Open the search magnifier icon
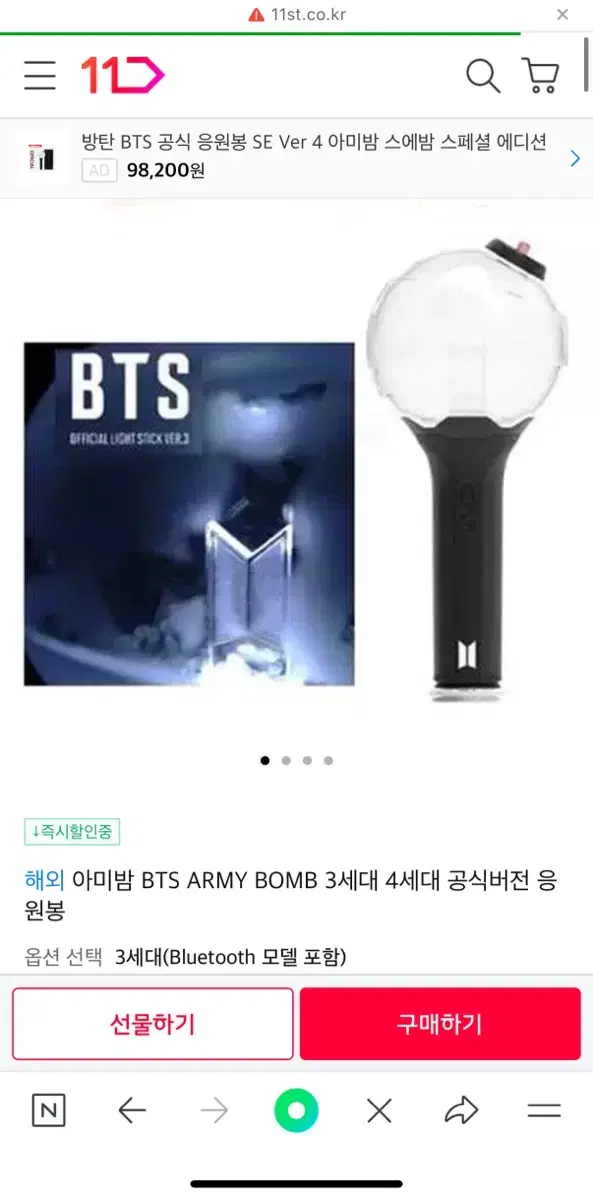 point(483,76)
